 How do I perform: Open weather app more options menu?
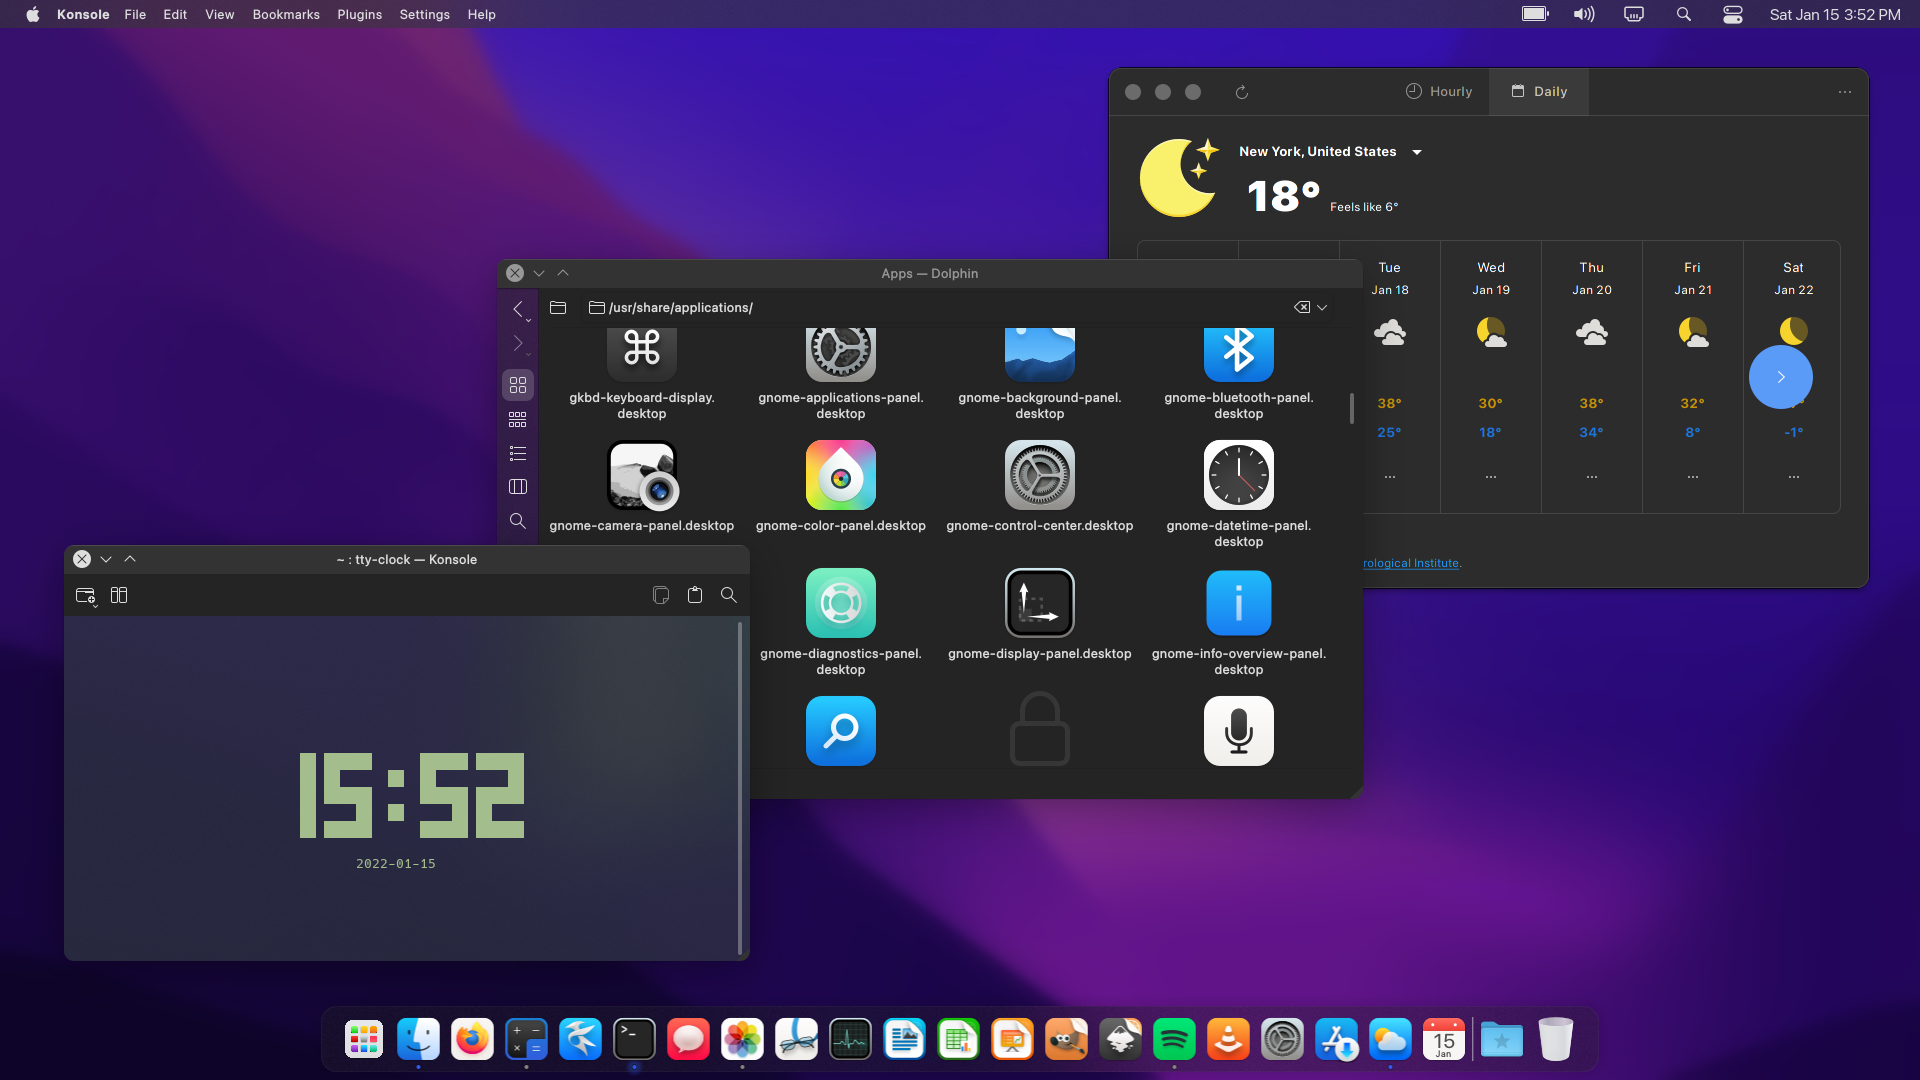click(x=1845, y=92)
